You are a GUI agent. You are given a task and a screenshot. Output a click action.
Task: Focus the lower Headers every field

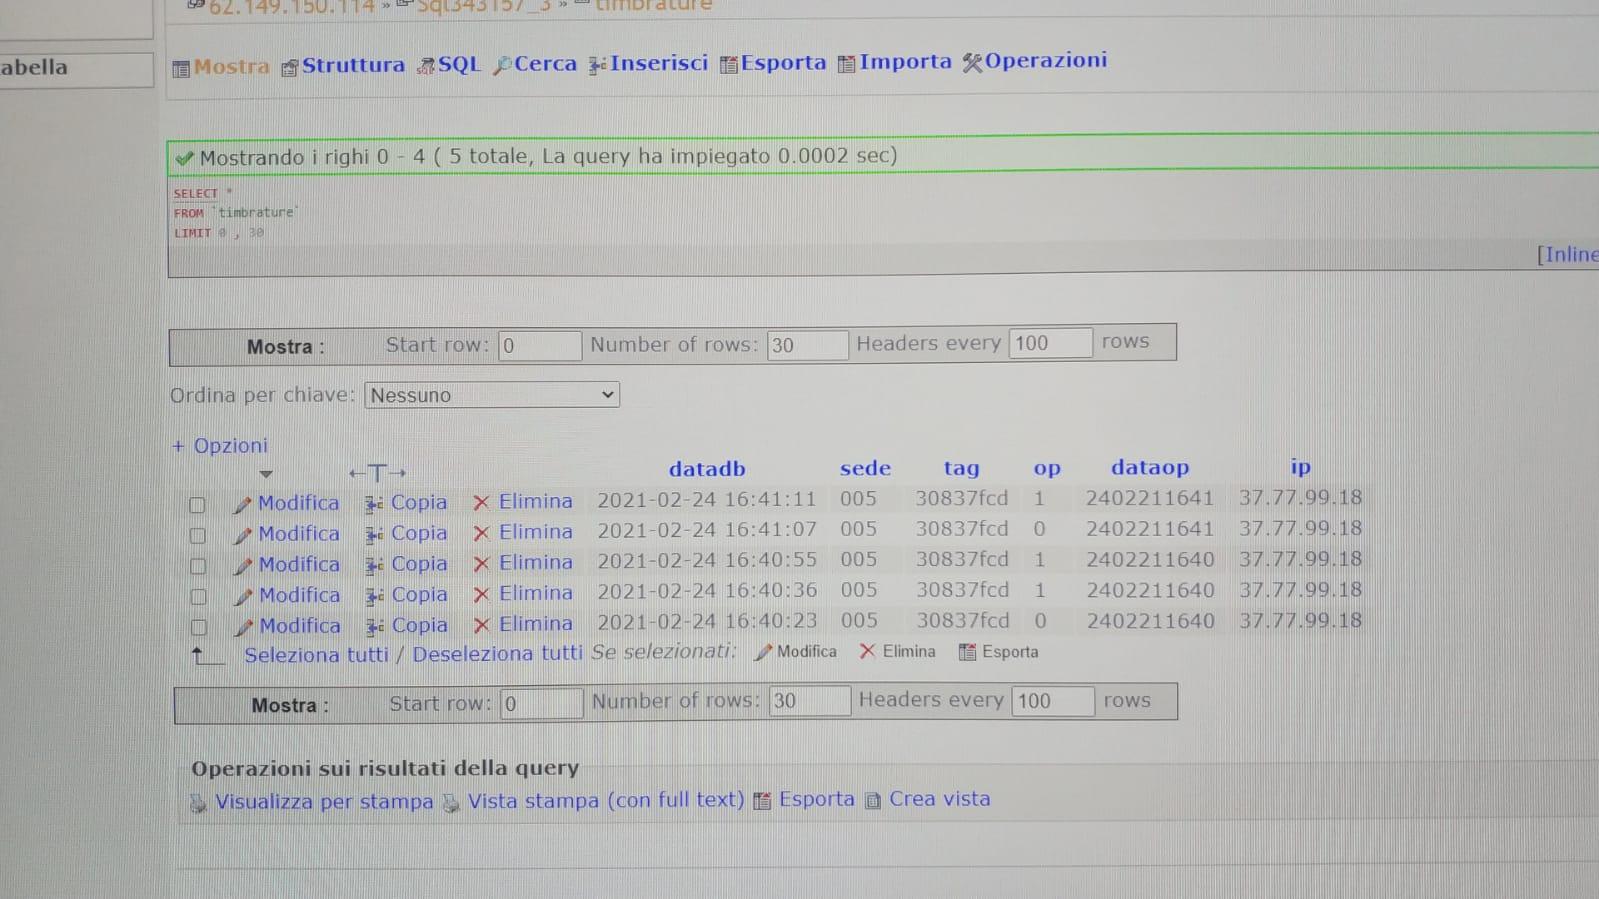1053,701
